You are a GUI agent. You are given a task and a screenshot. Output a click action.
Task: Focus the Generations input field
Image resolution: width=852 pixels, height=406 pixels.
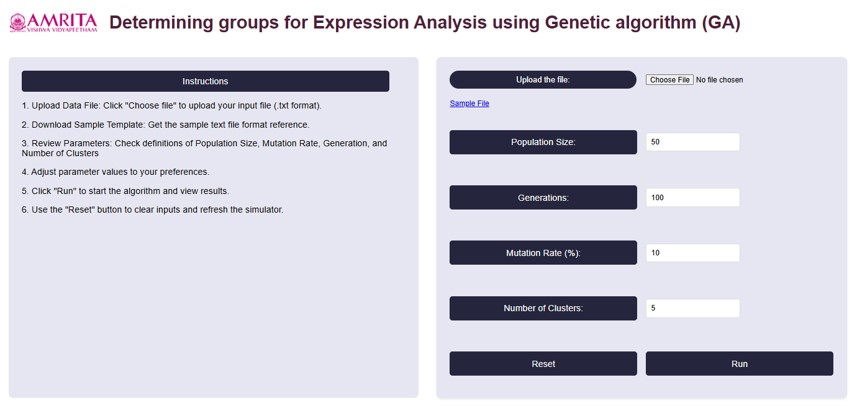click(x=692, y=198)
